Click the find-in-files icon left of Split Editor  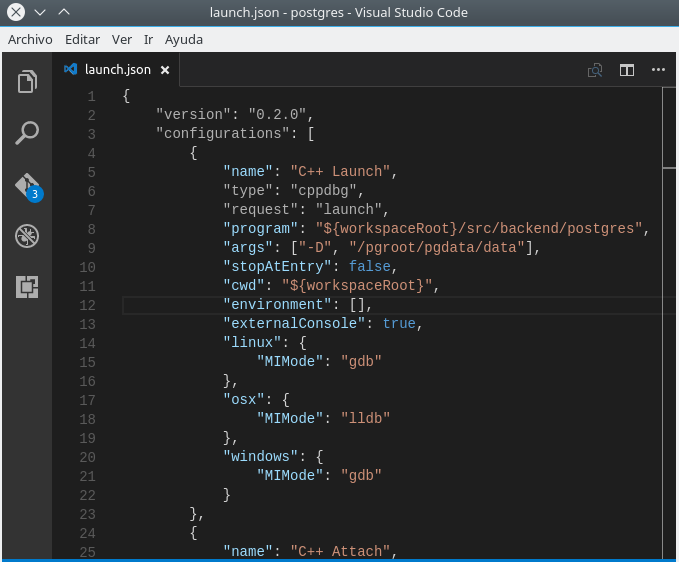click(595, 70)
